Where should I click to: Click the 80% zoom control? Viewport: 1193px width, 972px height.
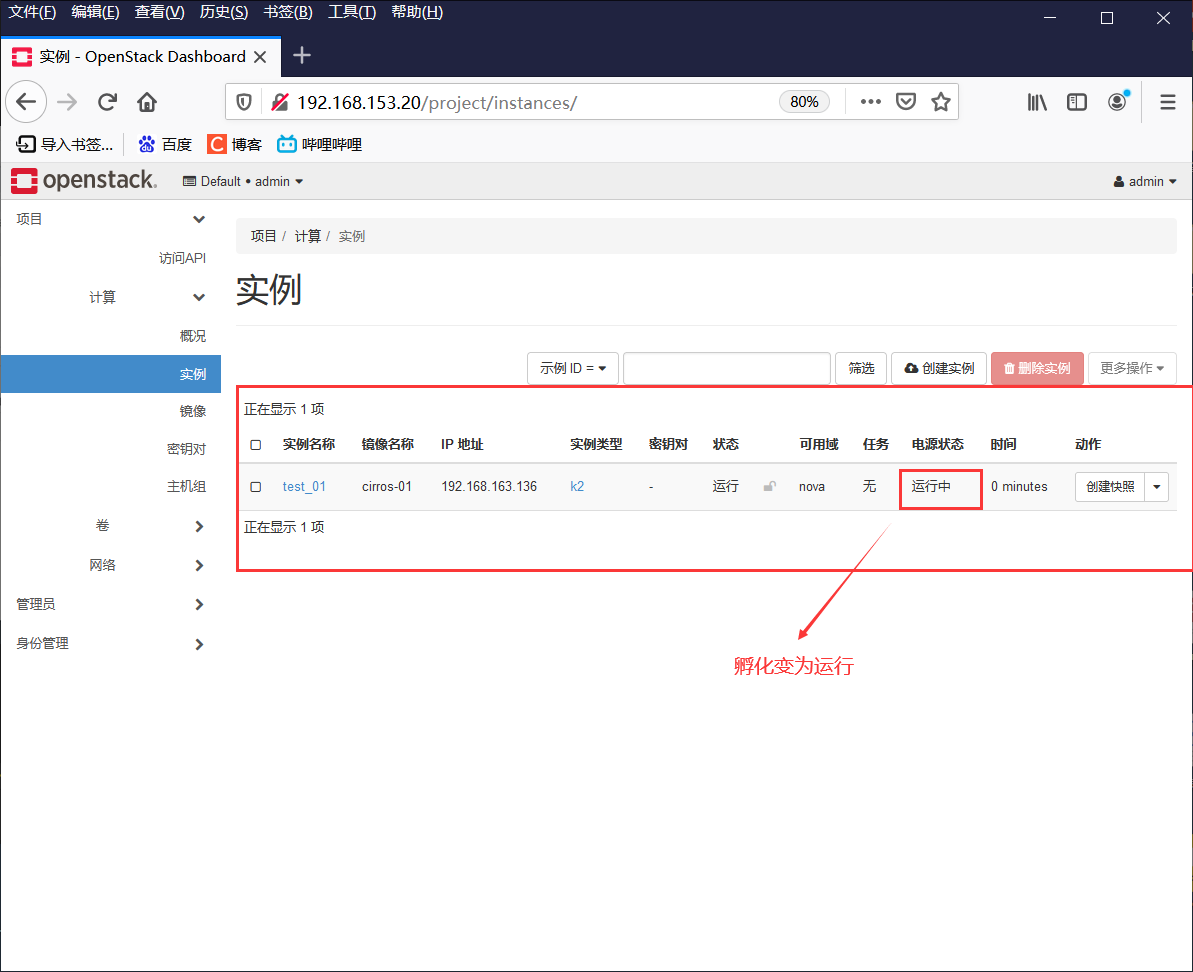coord(804,101)
